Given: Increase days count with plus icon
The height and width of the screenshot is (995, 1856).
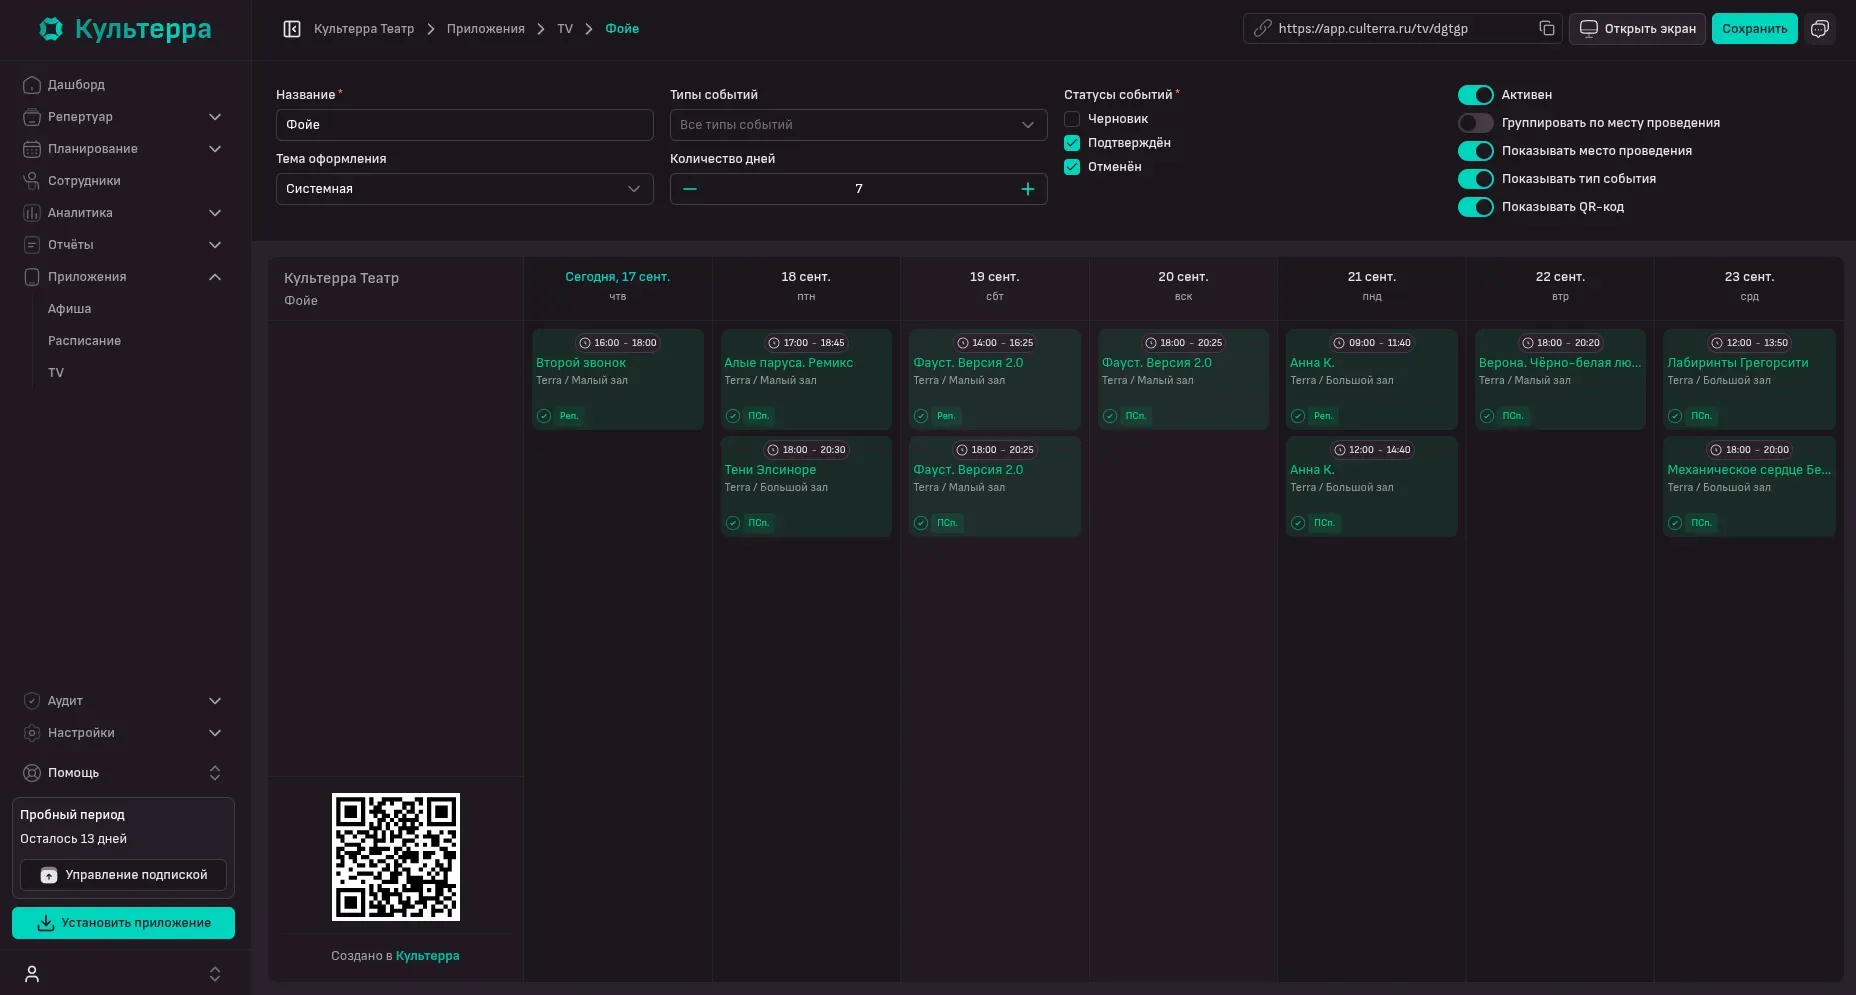Looking at the screenshot, I should coord(1027,189).
